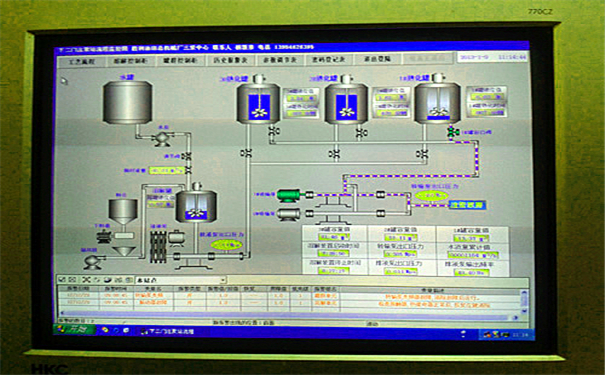Open the alarm group dropdown in alarm toolbar
The width and height of the screenshot is (605, 375).
pos(223,280)
